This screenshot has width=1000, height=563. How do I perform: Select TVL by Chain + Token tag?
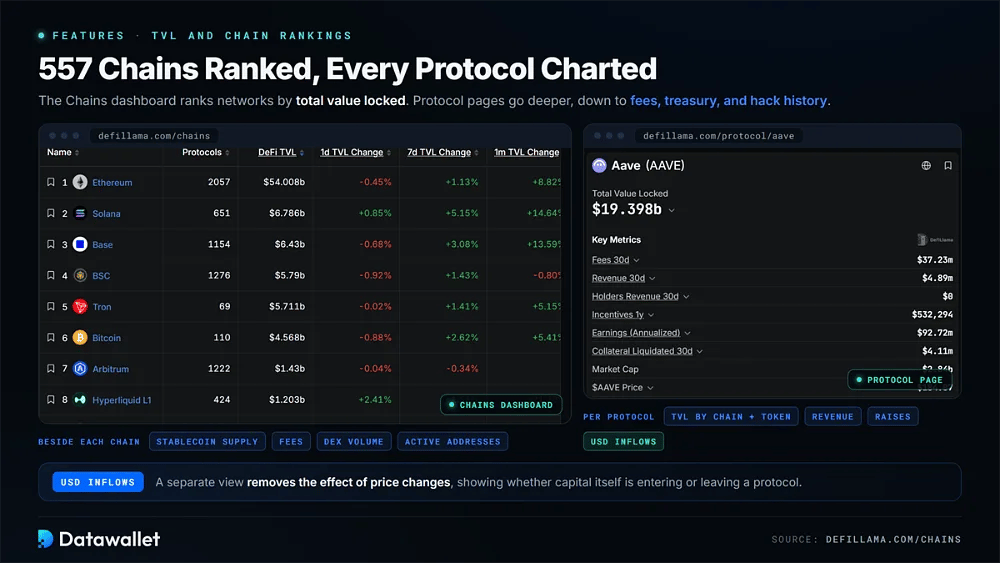(x=731, y=416)
